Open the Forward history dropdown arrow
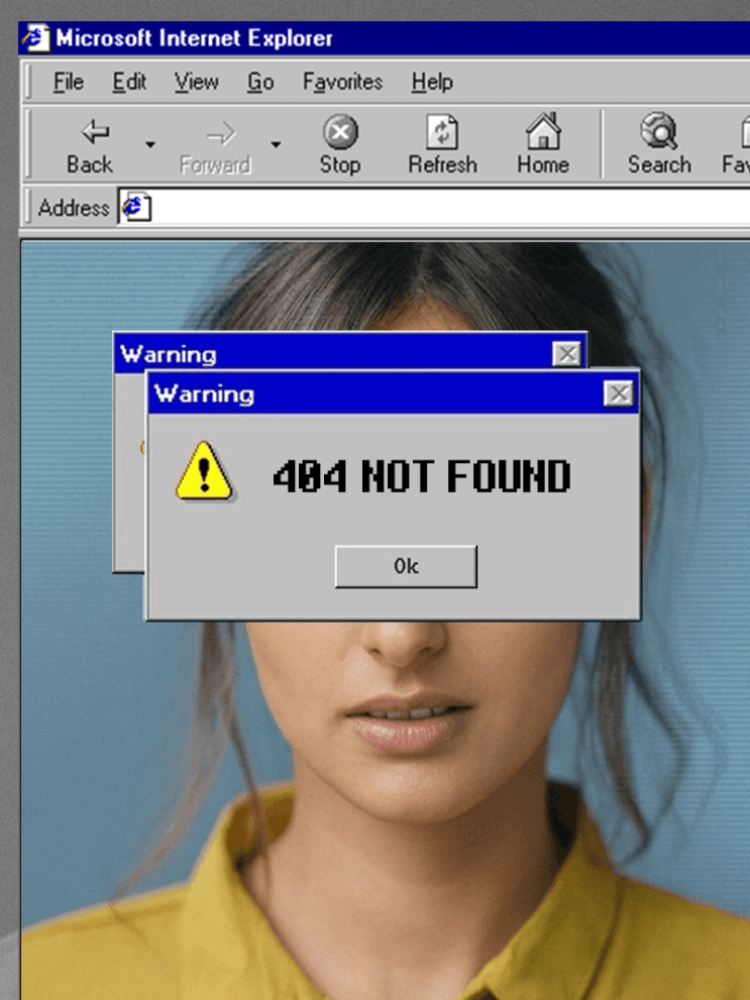This screenshot has height=1000, width=750. coord(276,145)
